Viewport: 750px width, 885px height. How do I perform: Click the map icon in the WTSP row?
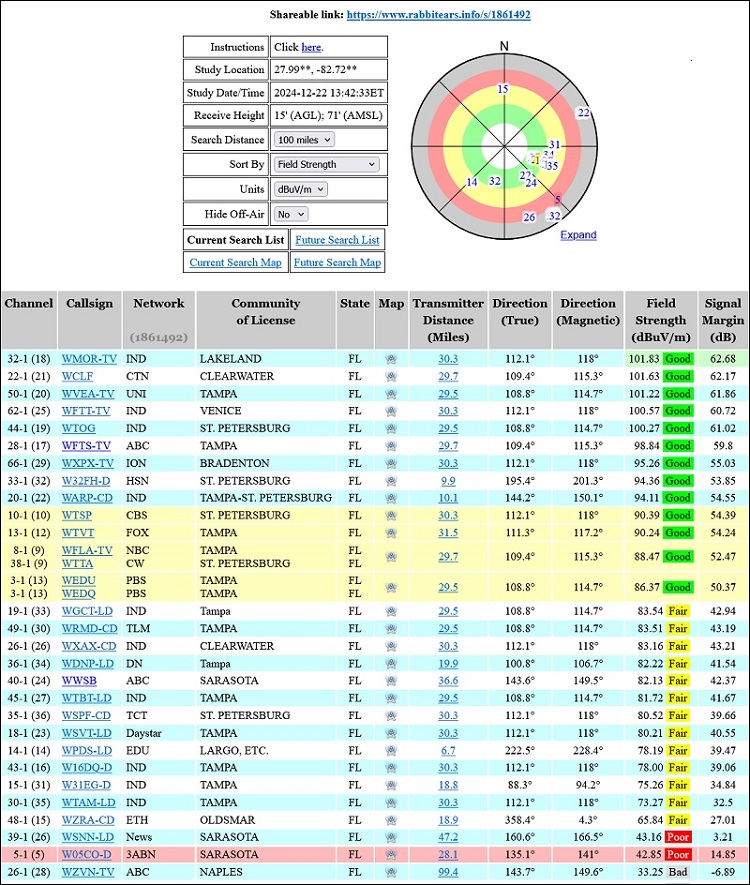click(x=390, y=515)
